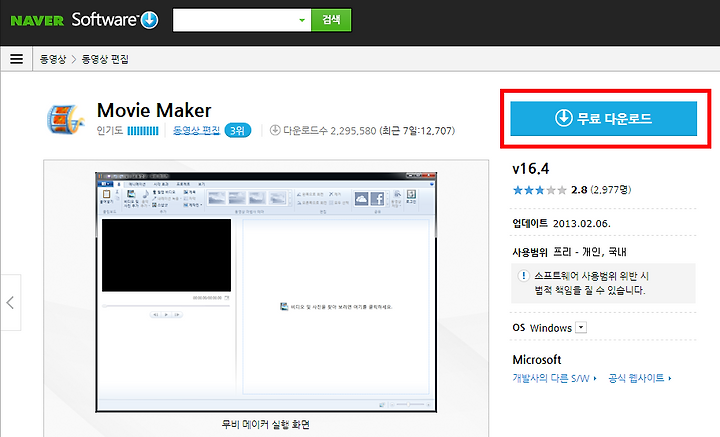Click the star rating display
The width and height of the screenshot is (720, 437).
click(x=540, y=190)
